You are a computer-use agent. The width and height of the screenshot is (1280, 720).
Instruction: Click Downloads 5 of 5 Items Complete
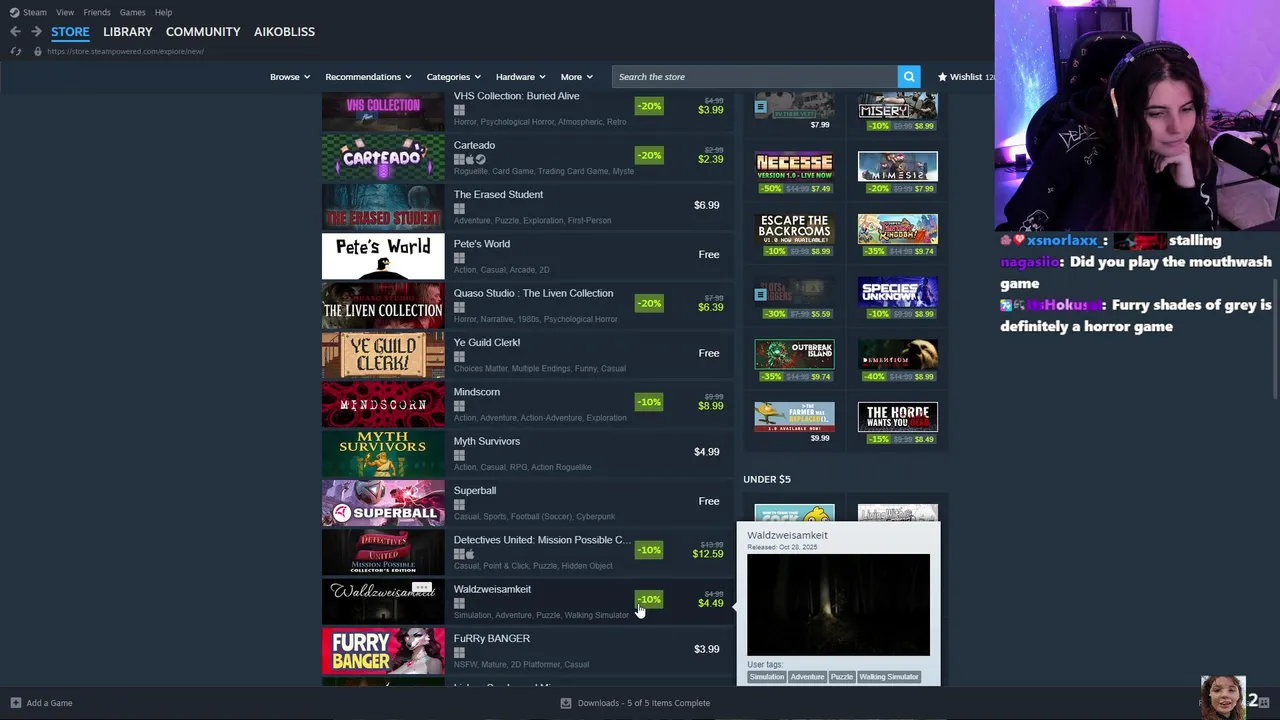click(644, 703)
